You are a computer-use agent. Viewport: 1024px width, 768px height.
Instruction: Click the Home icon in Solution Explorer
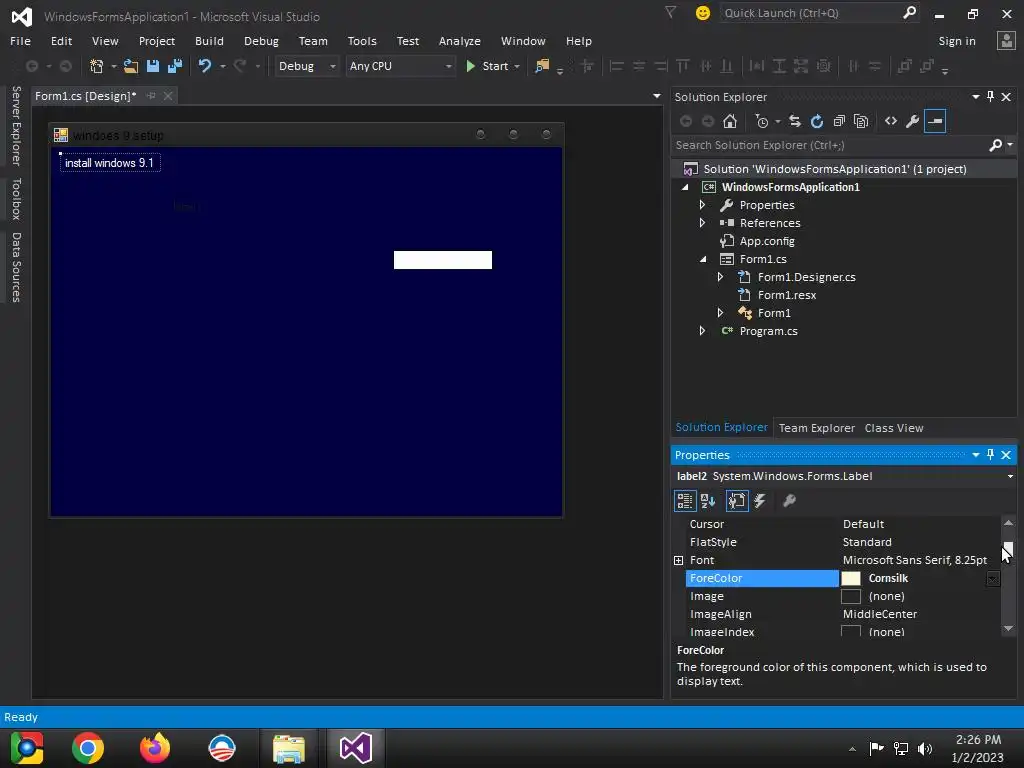(x=730, y=121)
